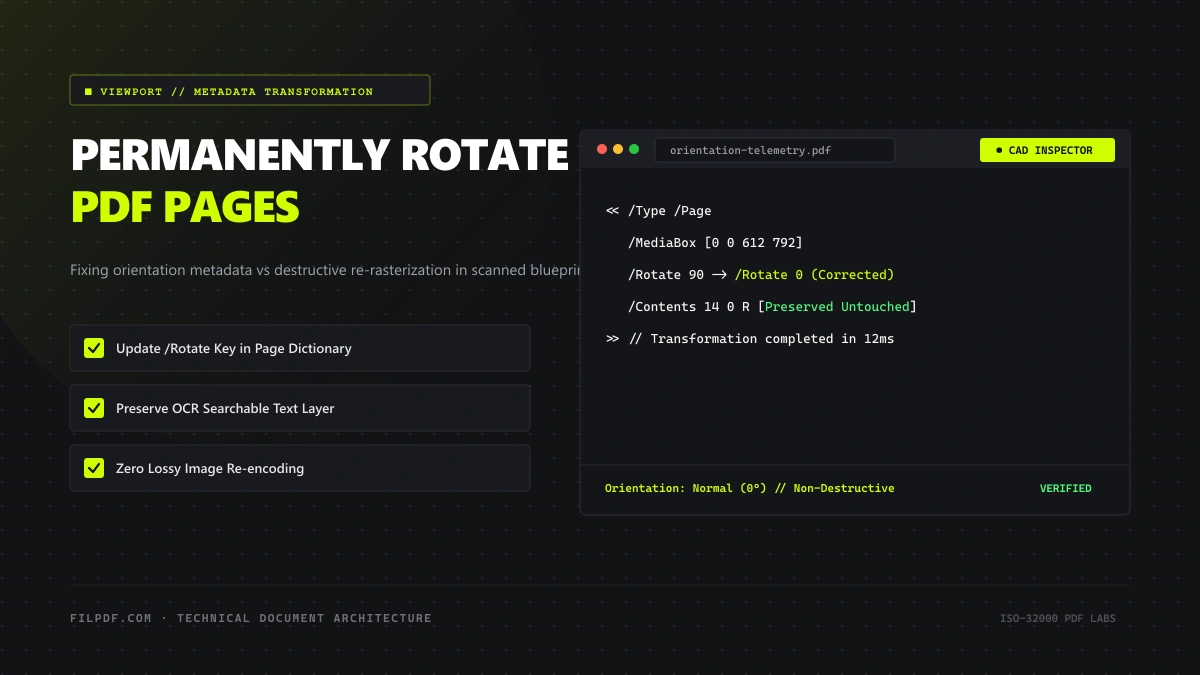Click the VERIFIED status label
Screen dimensions: 1200x675
pos(1065,489)
